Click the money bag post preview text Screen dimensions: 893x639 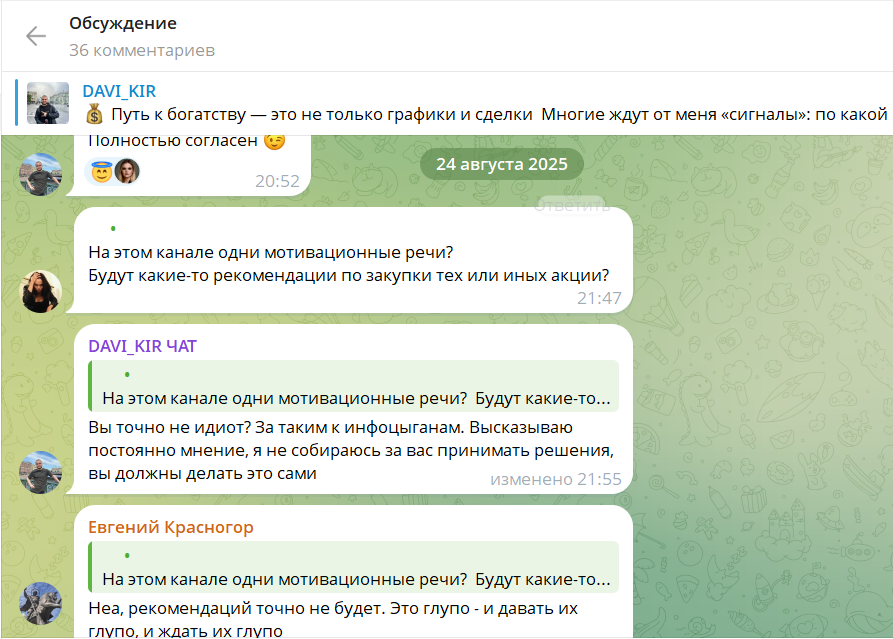(486, 114)
